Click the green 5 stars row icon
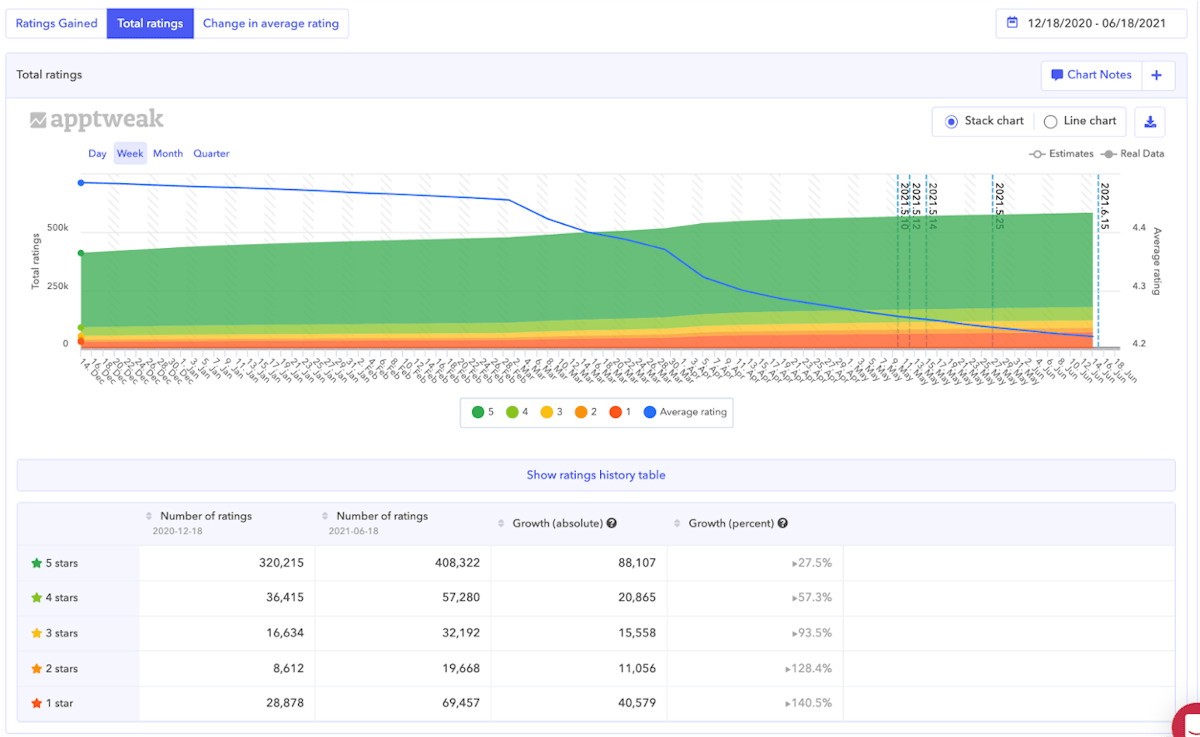This screenshot has height=737, width=1200. (37, 563)
